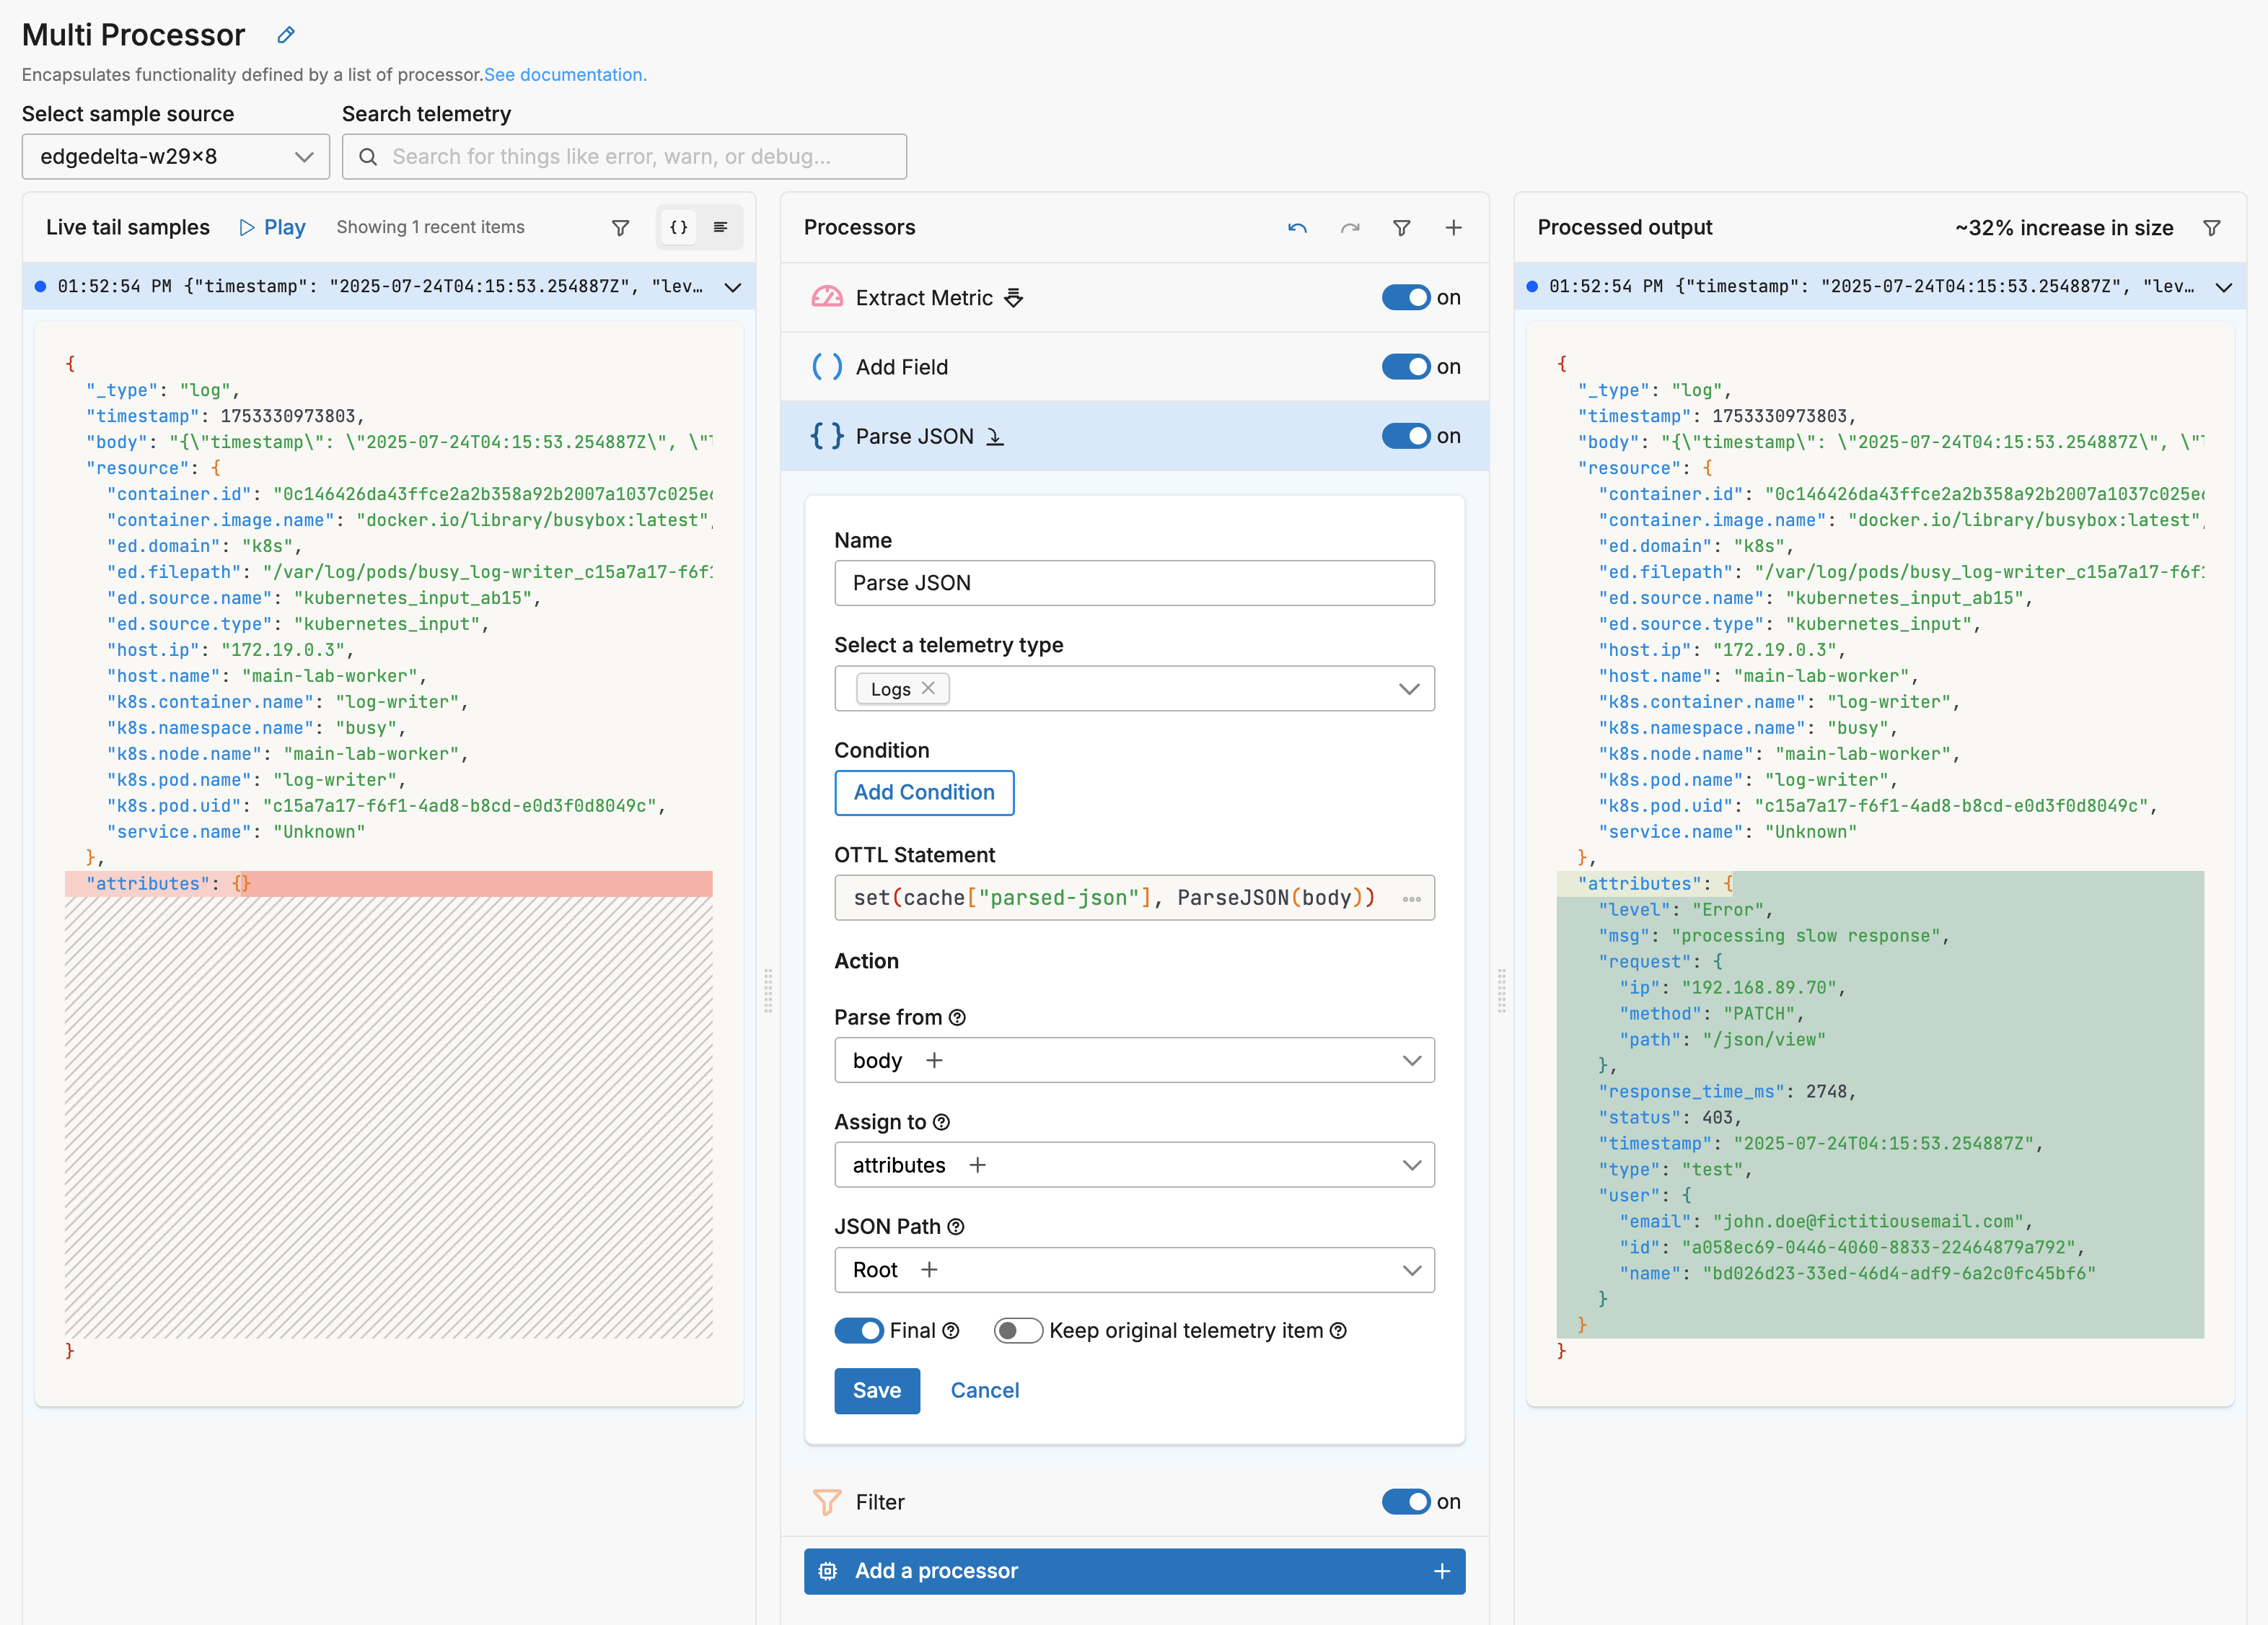The height and width of the screenshot is (1625, 2268).
Task: Open the Parse from dropdown arrow
Action: 1412,1060
